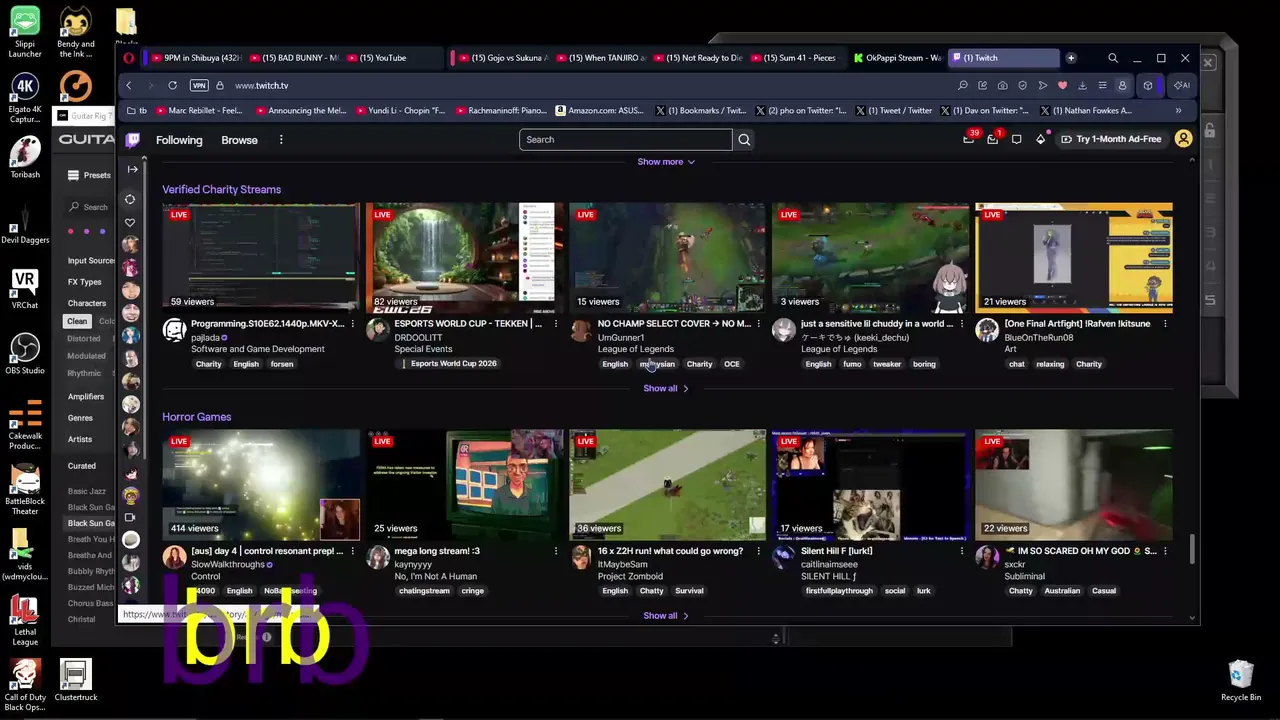Screen dimensions: 1280x720
Task: Click the Twitch page vertical scrollbar
Action: (x=1192, y=548)
